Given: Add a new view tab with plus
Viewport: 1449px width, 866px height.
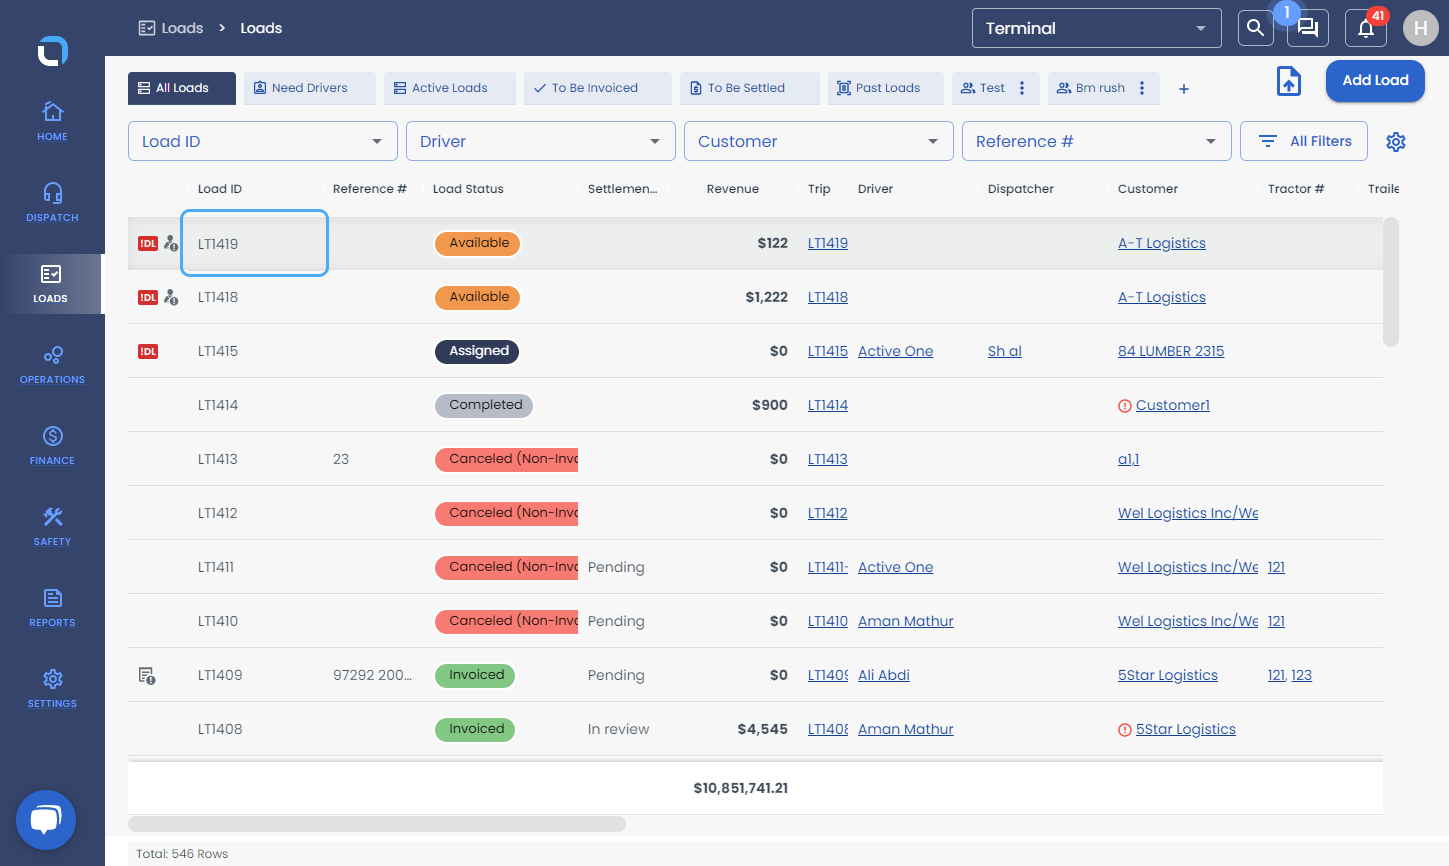Looking at the screenshot, I should [1184, 89].
